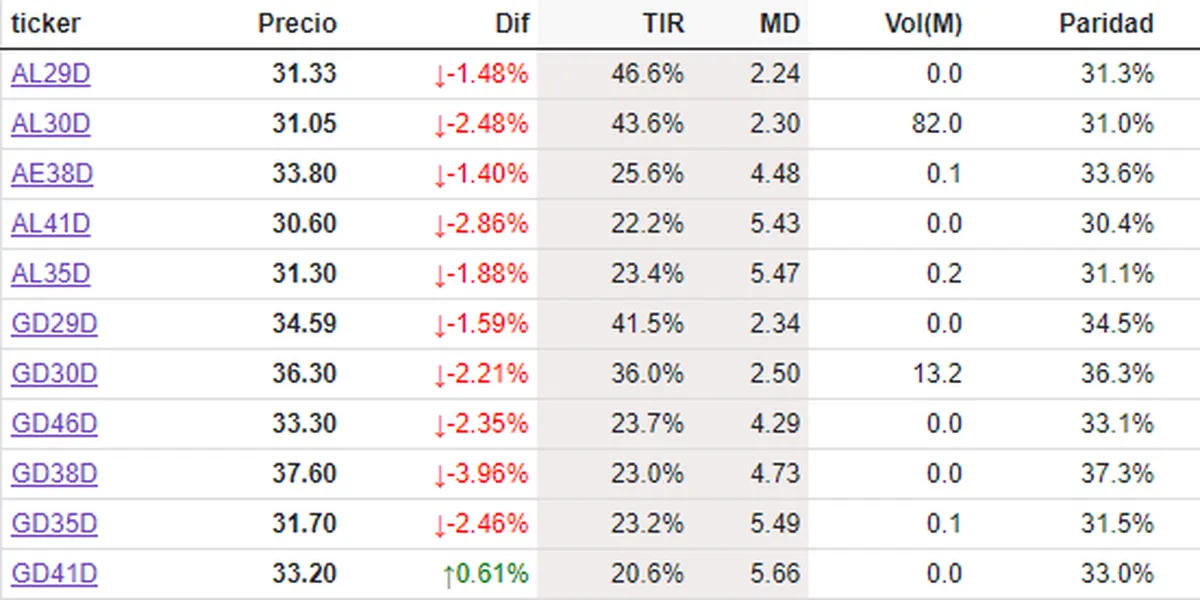This screenshot has width=1200, height=600.
Task: Select the AL35D ticker link
Action: coord(51,274)
